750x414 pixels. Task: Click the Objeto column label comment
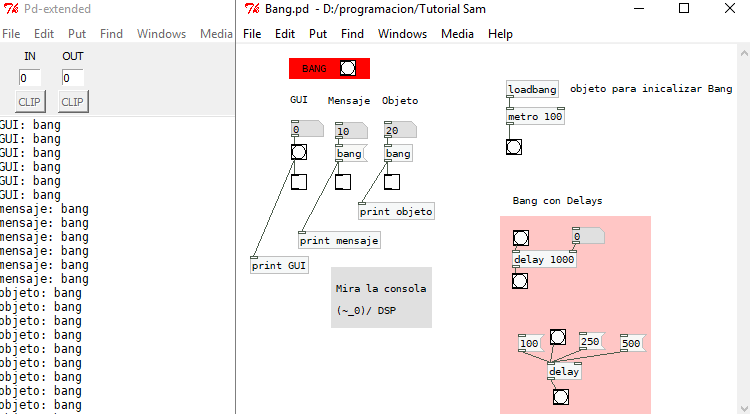point(400,101)
